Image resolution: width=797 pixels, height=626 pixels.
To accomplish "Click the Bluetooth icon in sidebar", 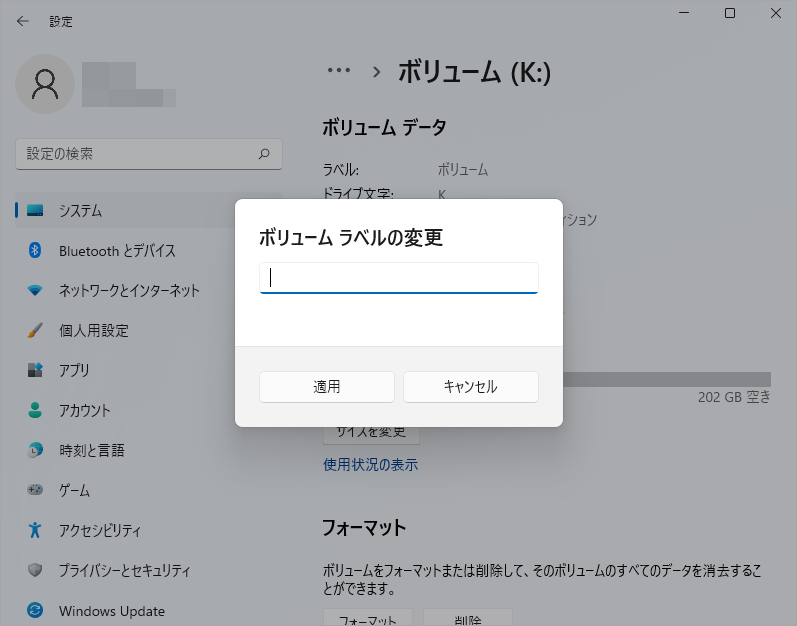I will 35,250.
